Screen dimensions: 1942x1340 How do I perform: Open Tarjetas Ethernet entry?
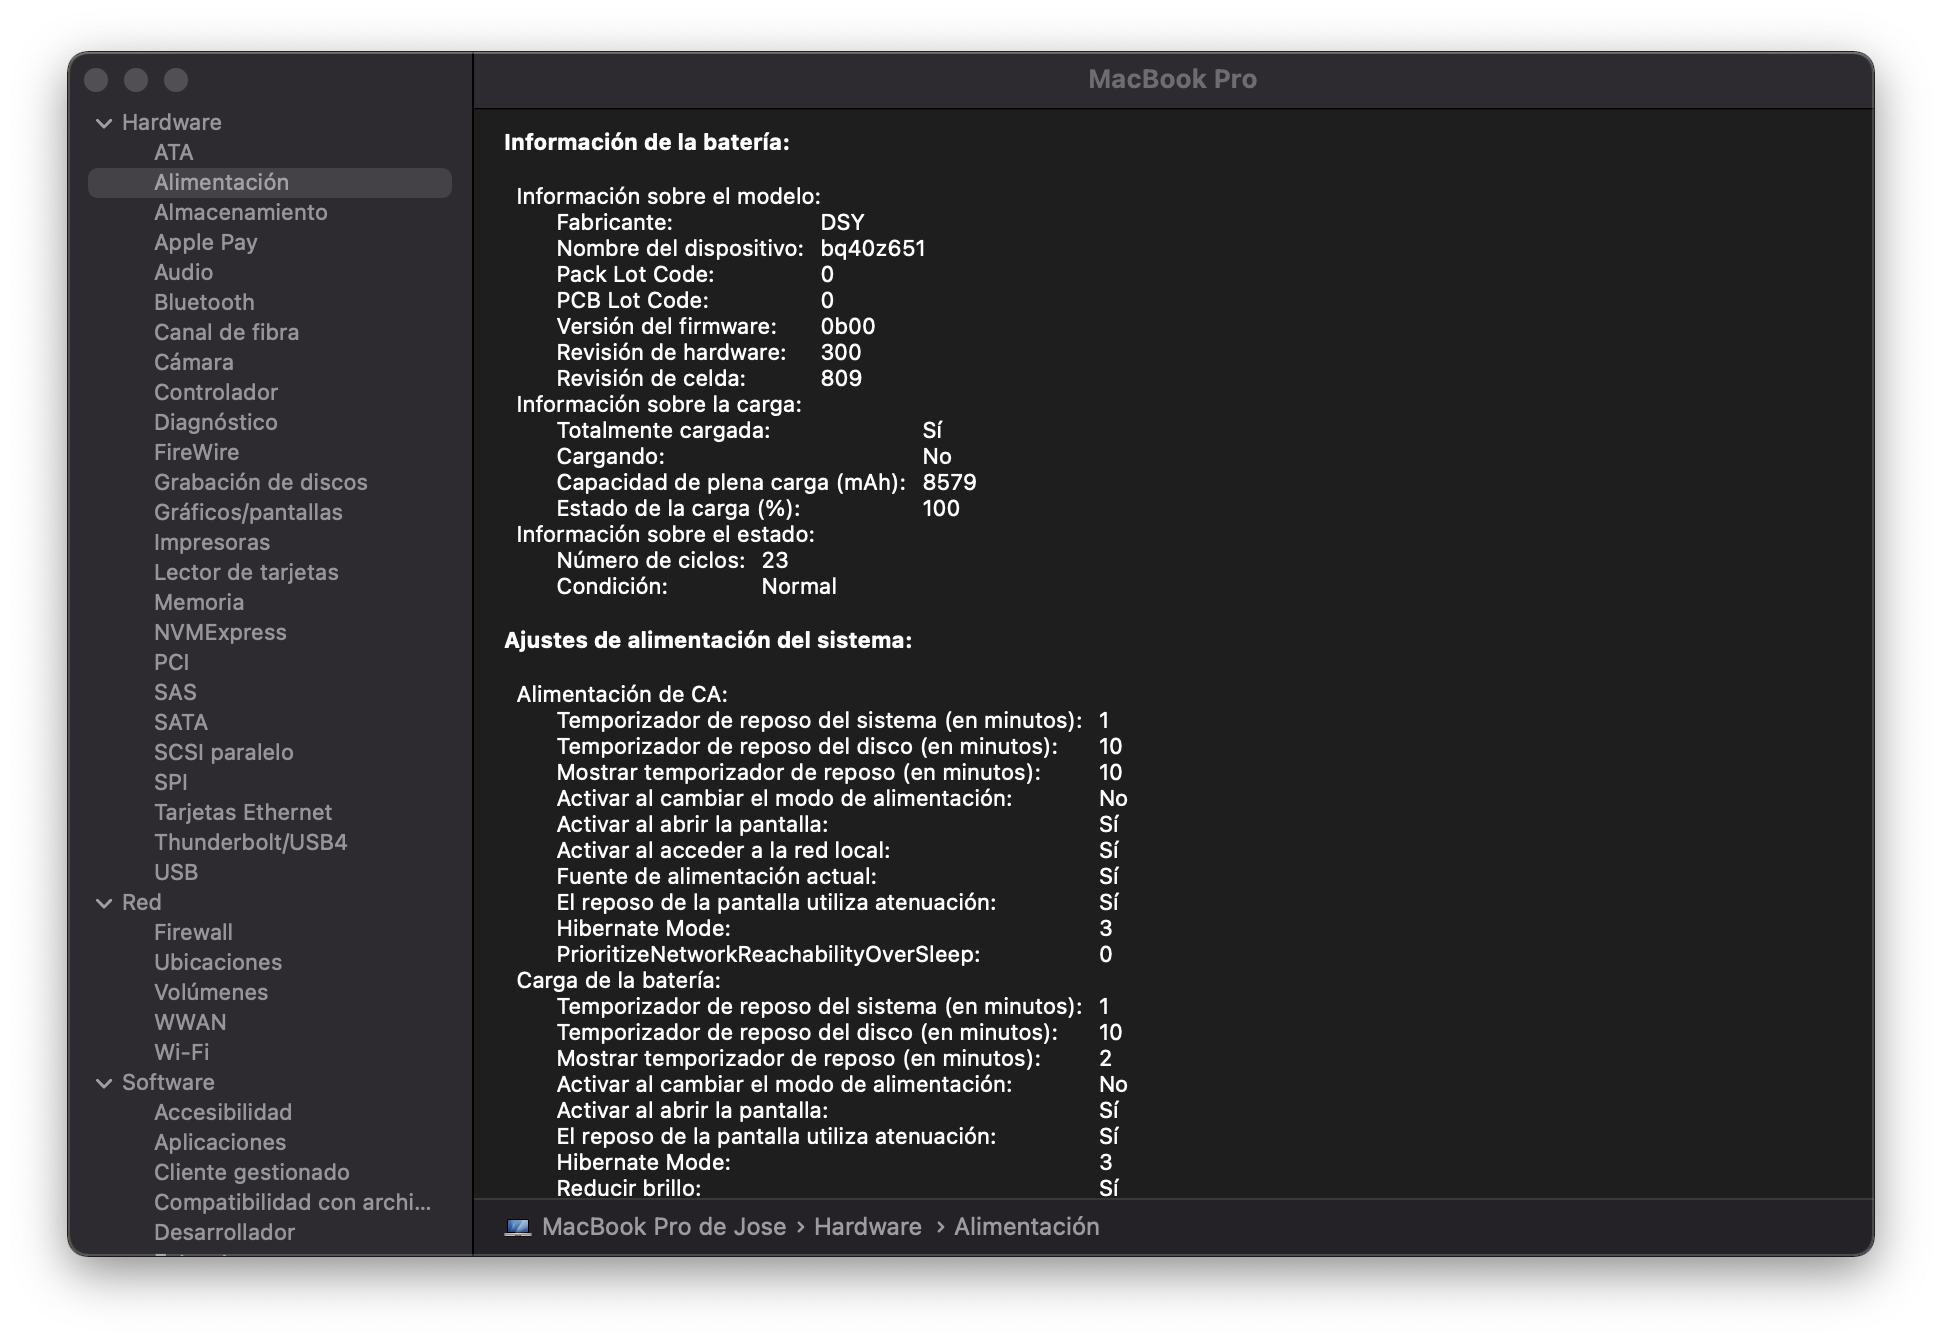tap(242, 812)
